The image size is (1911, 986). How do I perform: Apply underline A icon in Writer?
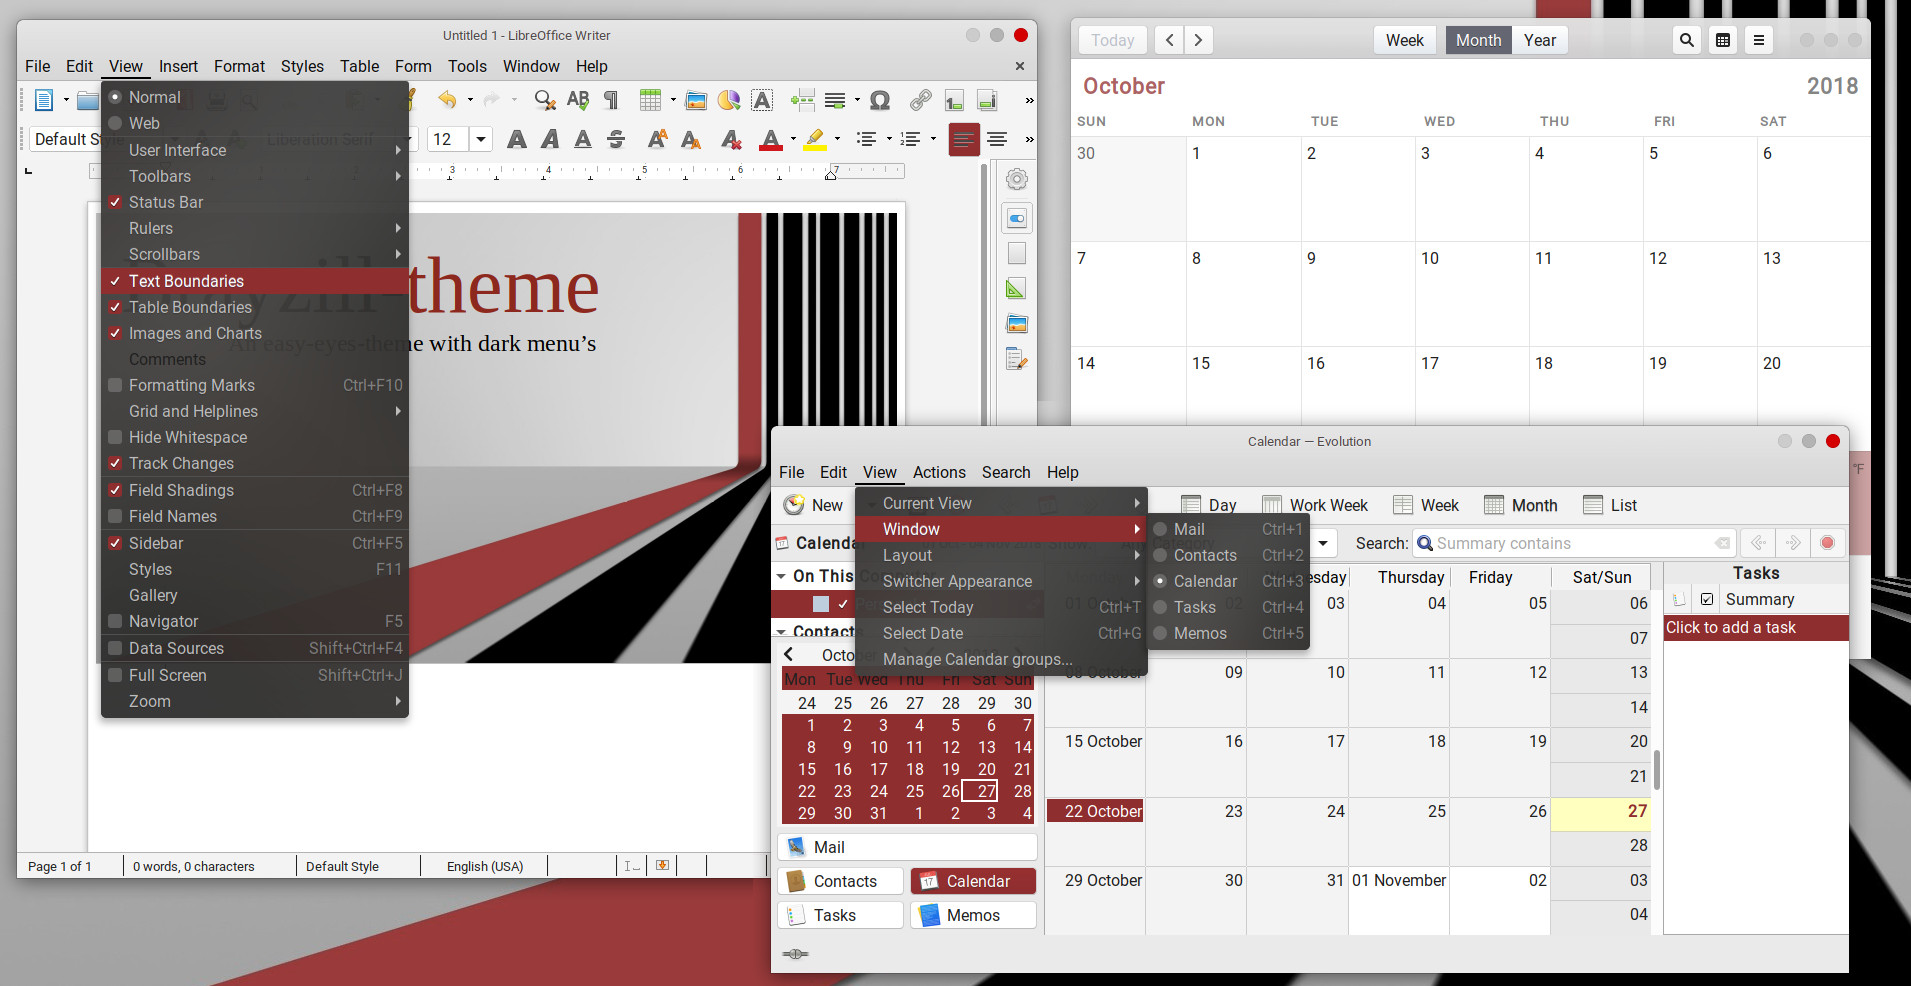583,139
